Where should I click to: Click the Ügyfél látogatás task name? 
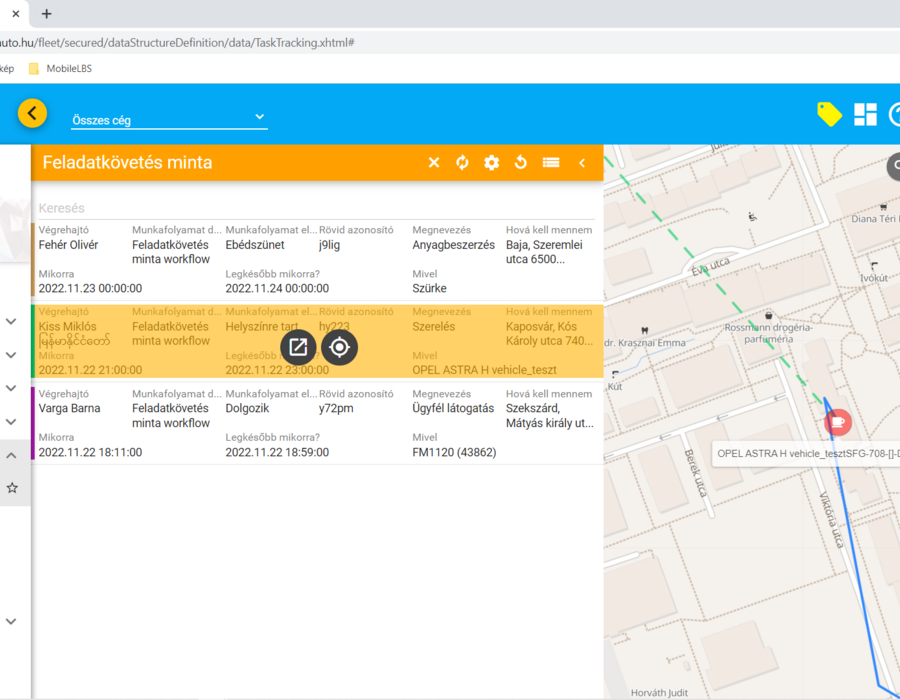453,409
